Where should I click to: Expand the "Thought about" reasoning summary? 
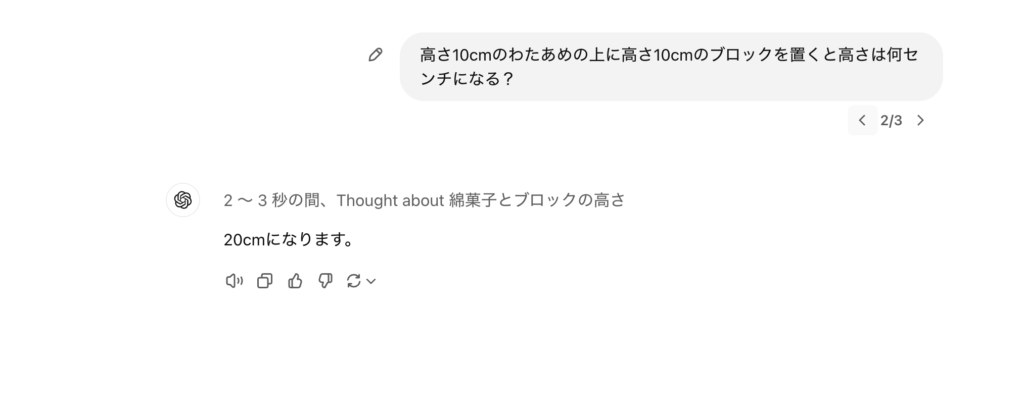pyautogui.click(x=424, y=200)
